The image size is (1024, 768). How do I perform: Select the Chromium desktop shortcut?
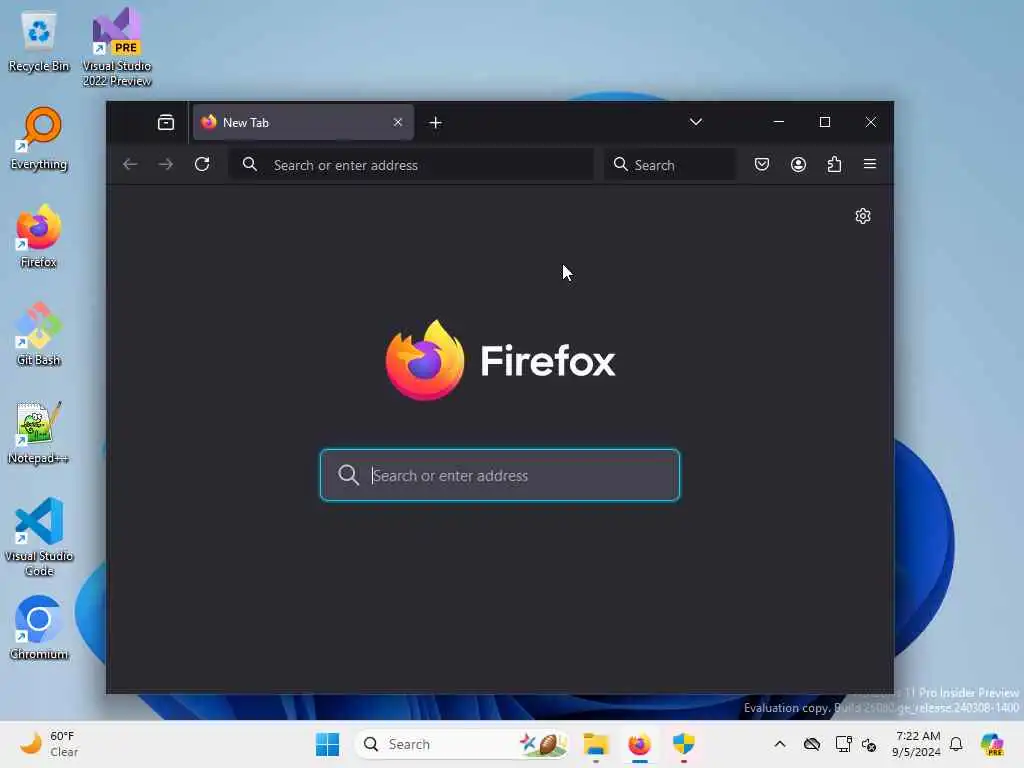coord(39,628)
